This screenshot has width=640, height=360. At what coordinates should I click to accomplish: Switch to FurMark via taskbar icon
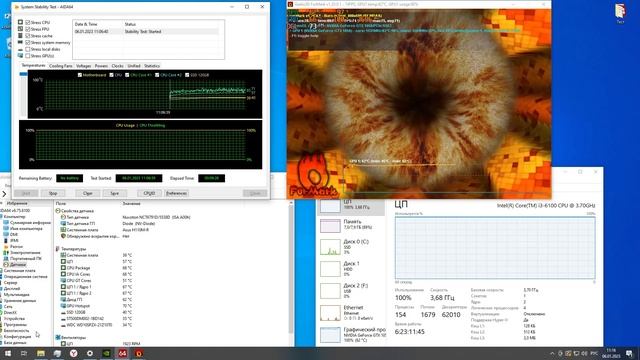139,353
